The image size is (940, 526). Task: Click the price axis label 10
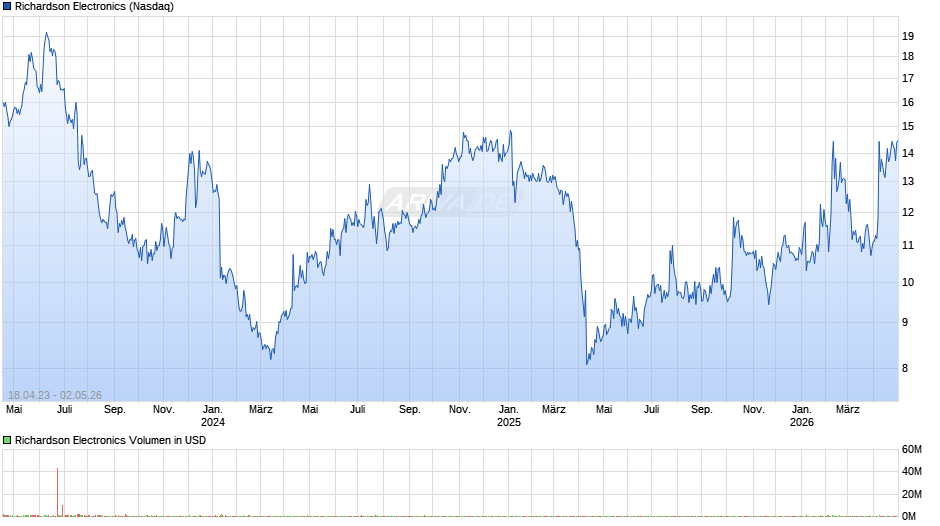tap(908, 282)
